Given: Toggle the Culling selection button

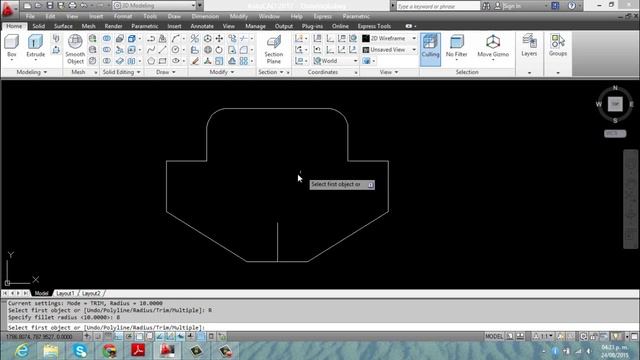Looking at the screenshot, I should click(430, 49).
